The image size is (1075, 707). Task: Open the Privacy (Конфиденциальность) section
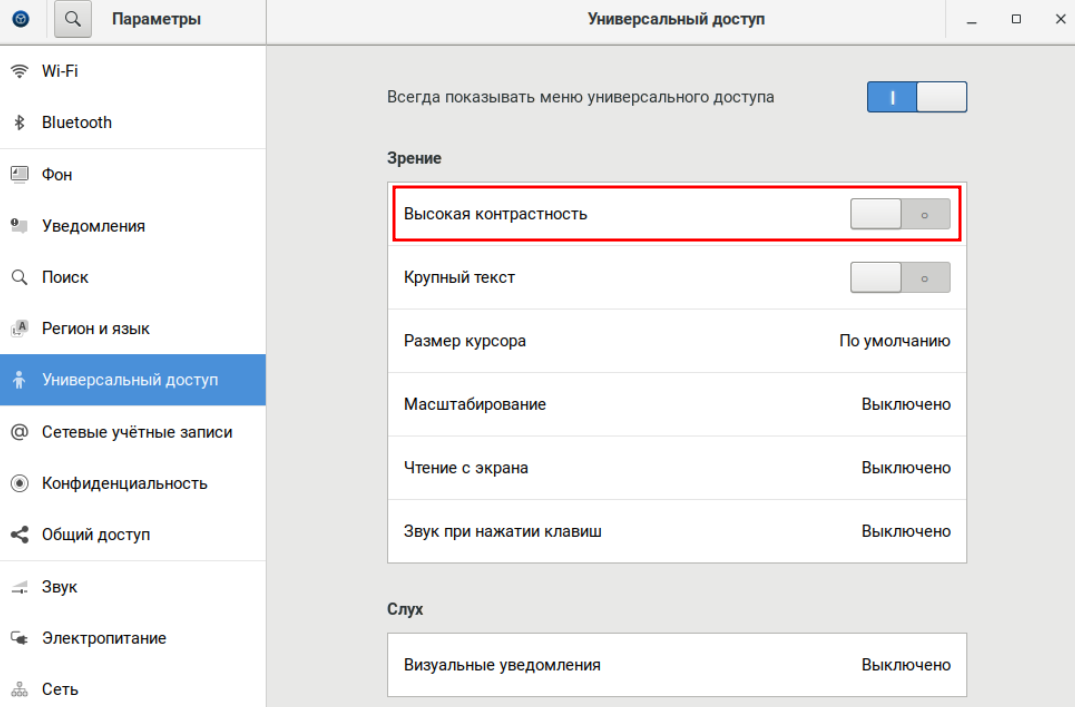point(124,483)
